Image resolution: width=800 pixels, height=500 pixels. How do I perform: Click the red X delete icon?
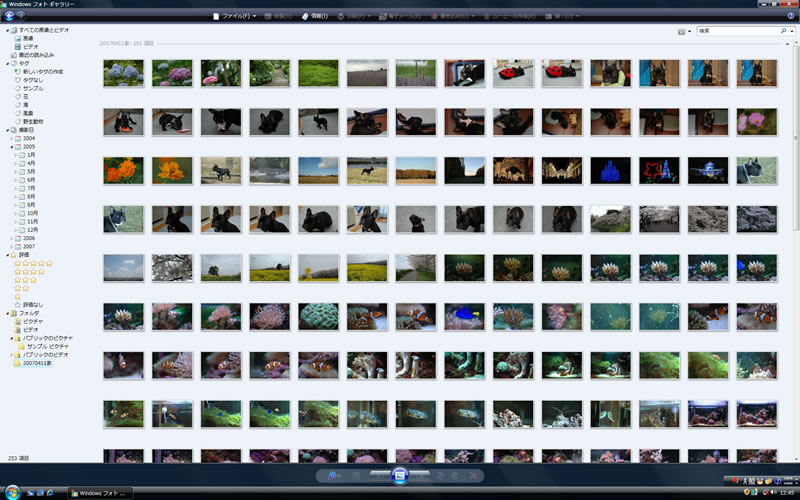click(x=473, y=476)
